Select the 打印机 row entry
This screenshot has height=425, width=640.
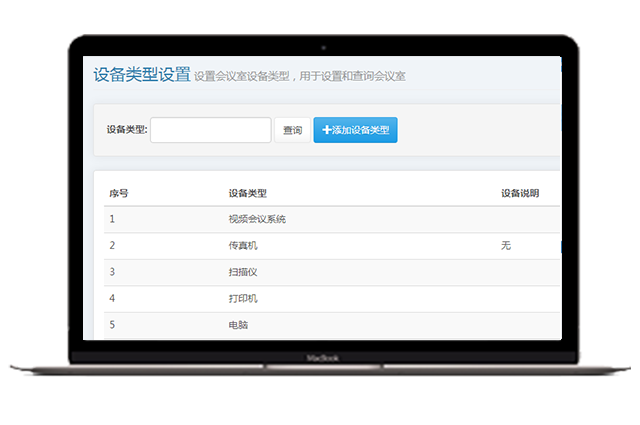tap(244, 298)
